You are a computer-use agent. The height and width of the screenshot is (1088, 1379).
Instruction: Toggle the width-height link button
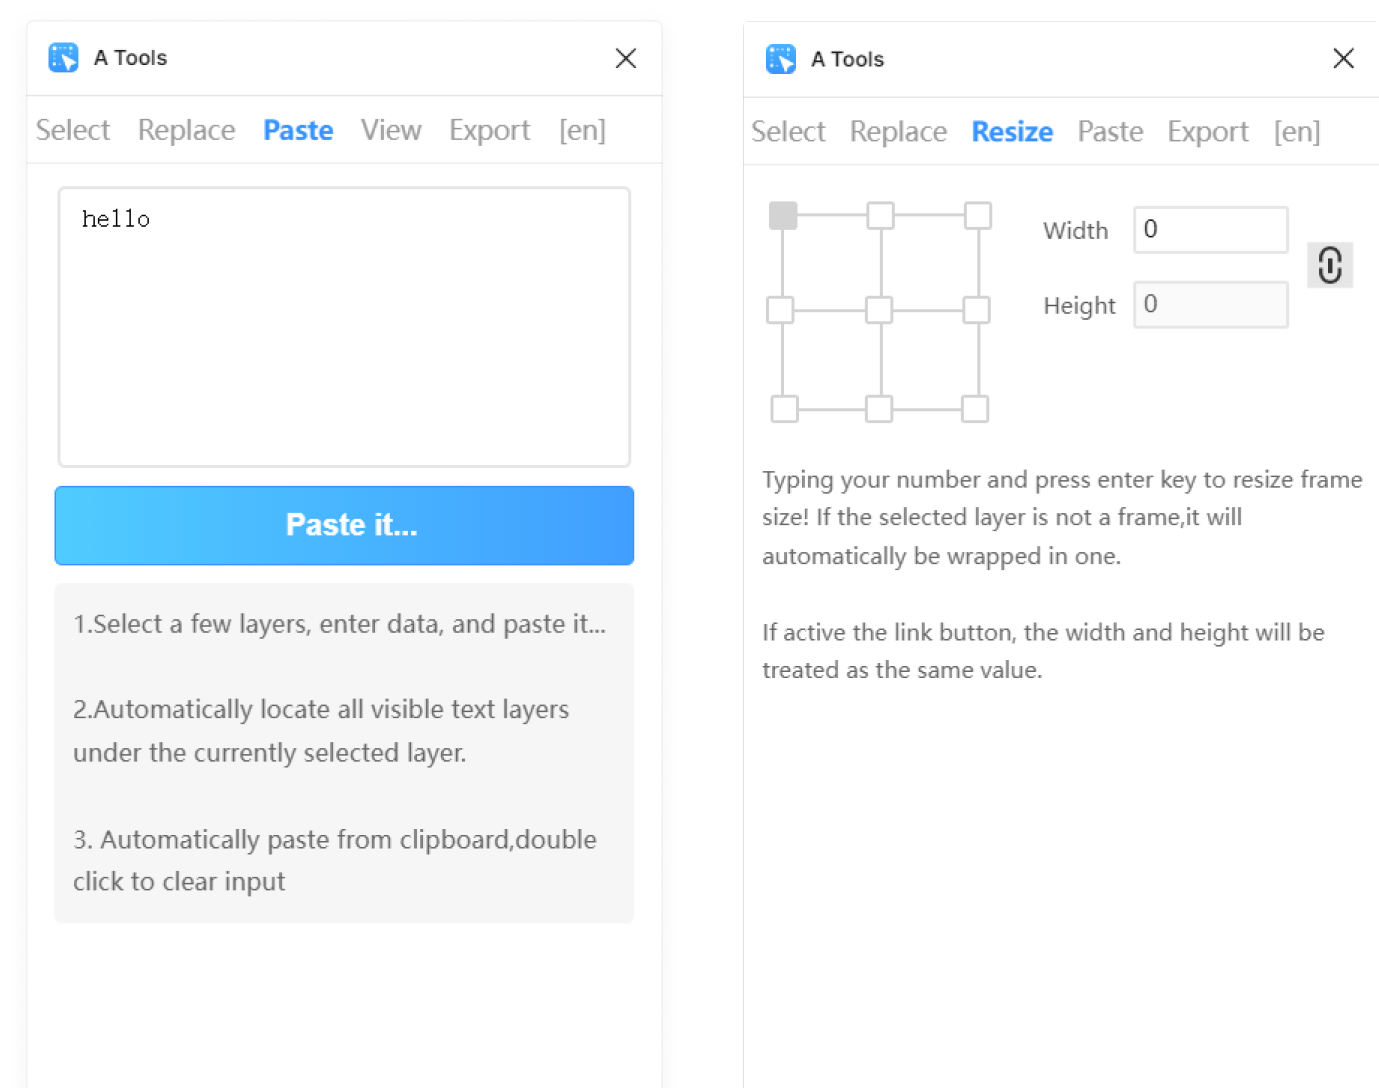[x=1330, y=265]
